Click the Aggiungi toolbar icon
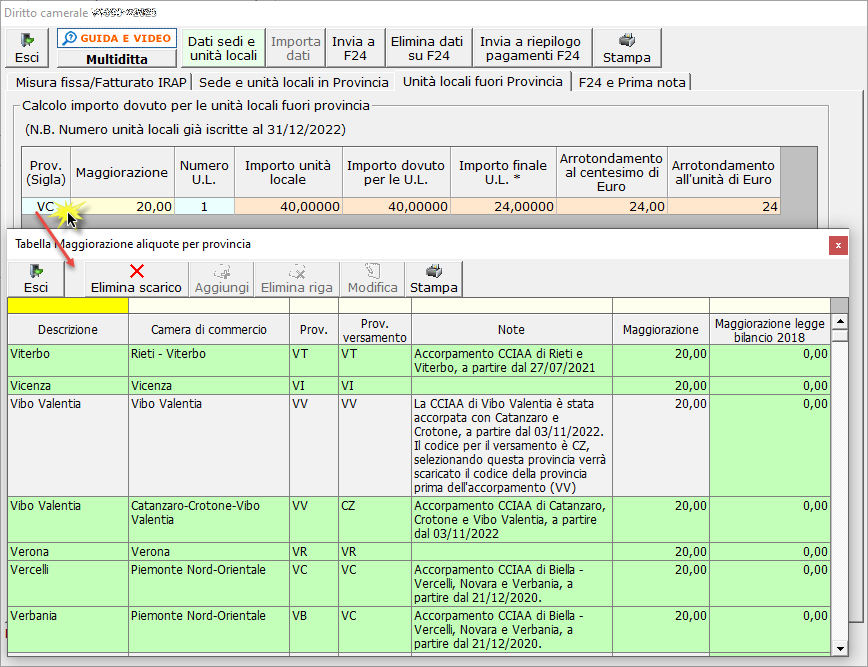This screenshot has width=868, height=667. tap(222, 278)
